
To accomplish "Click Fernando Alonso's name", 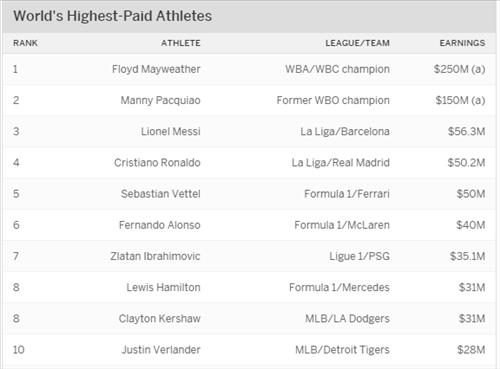I will [x=159, y=225].
